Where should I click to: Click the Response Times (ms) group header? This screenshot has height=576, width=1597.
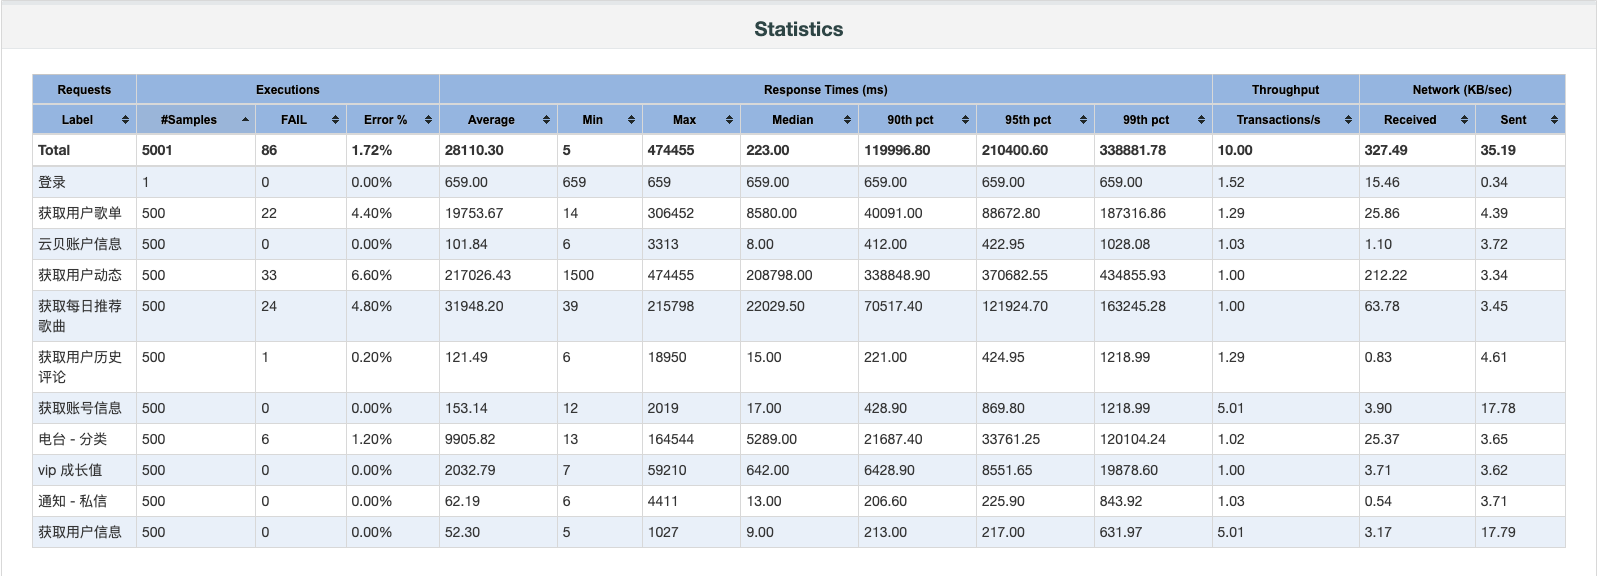pos(826,90)
